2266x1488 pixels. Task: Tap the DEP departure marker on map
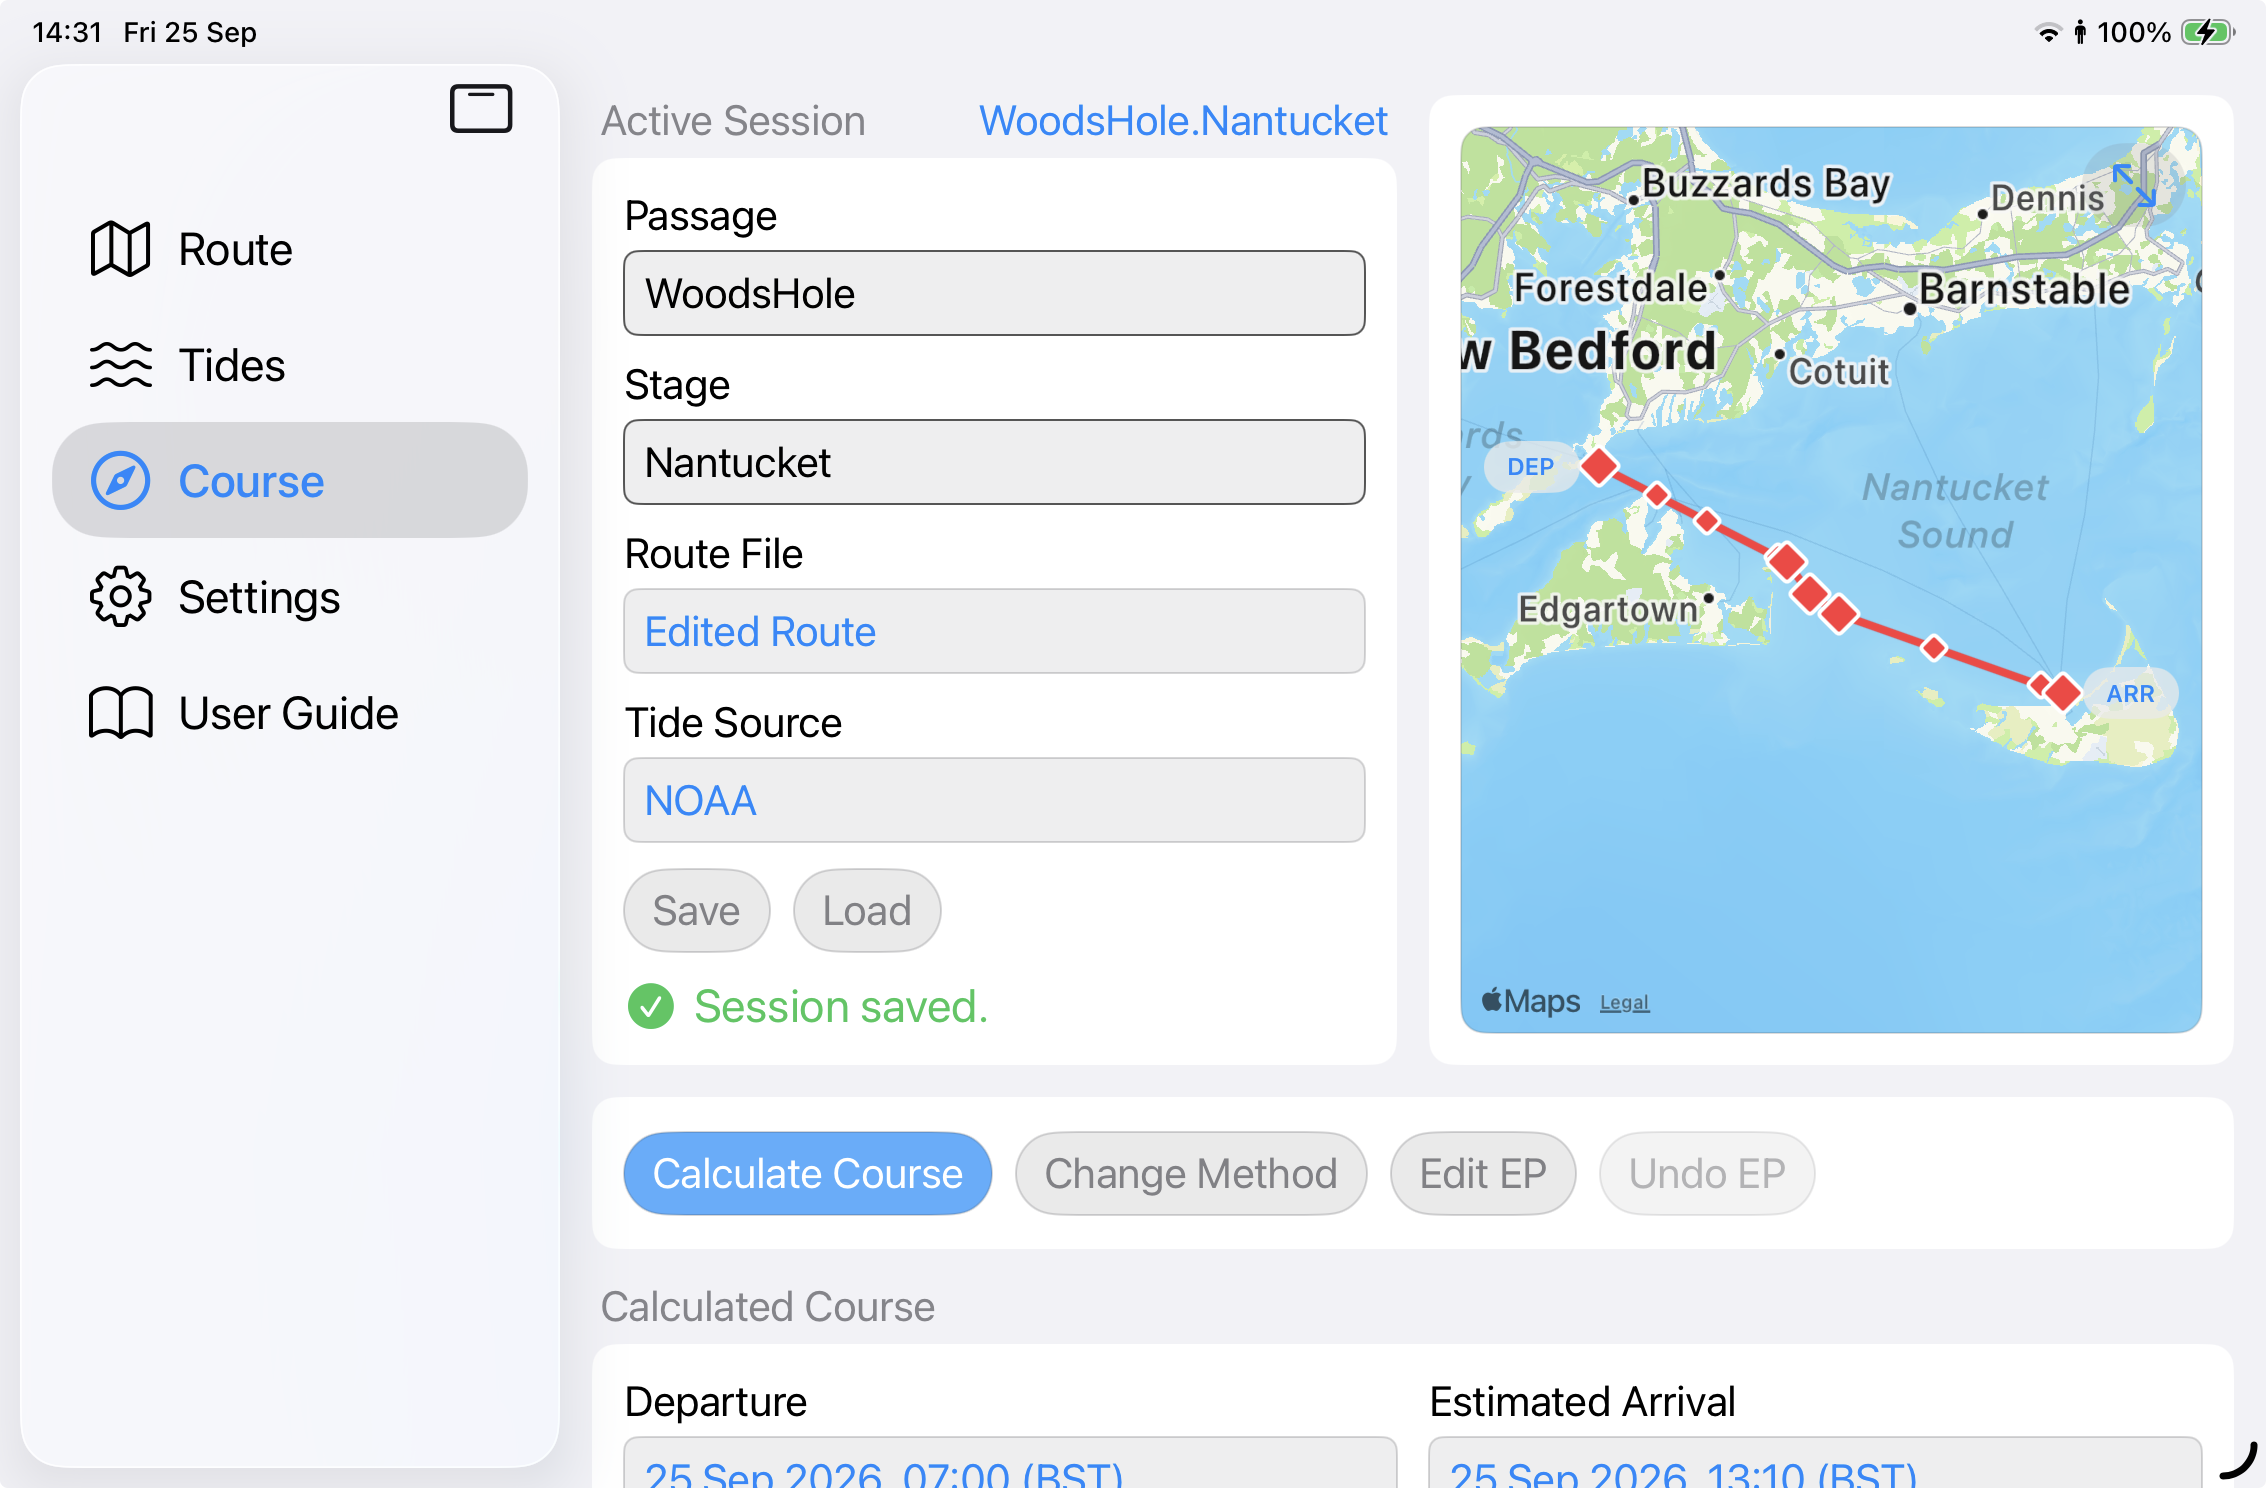[1530, 467]
